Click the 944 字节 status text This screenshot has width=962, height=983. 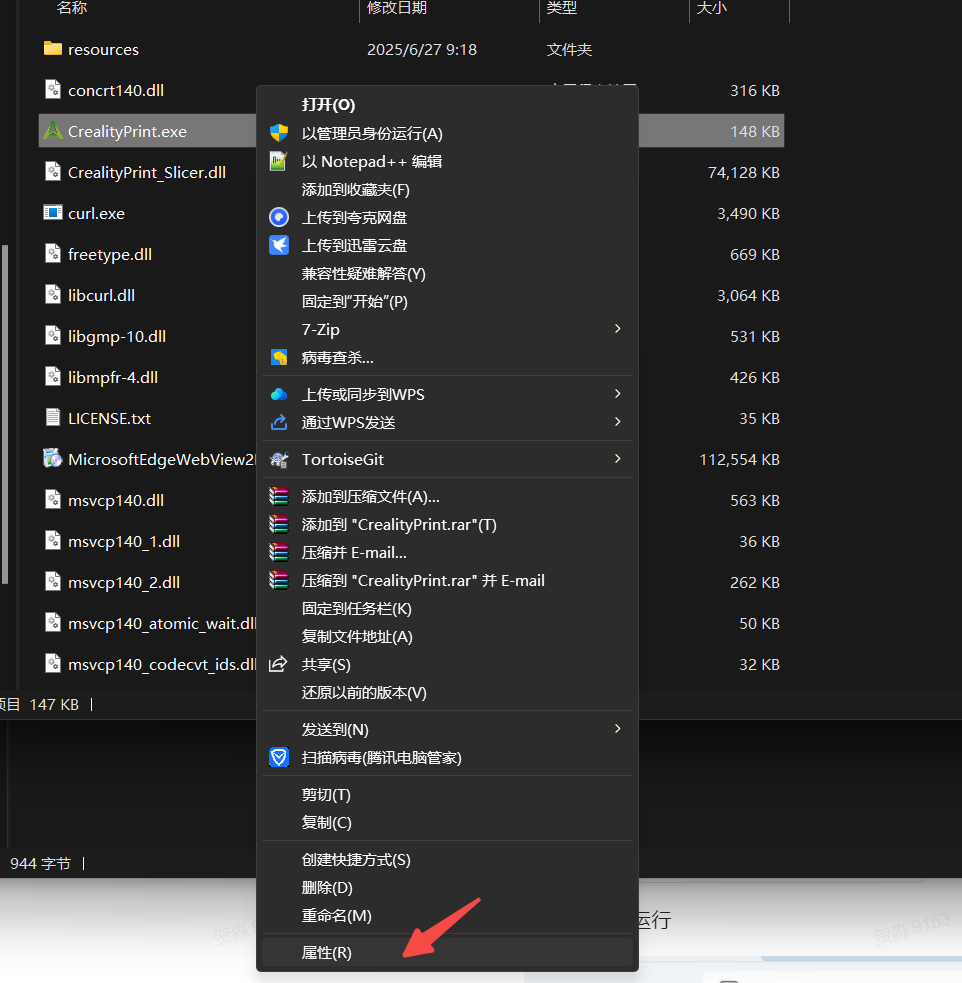(x=41, y=863)
